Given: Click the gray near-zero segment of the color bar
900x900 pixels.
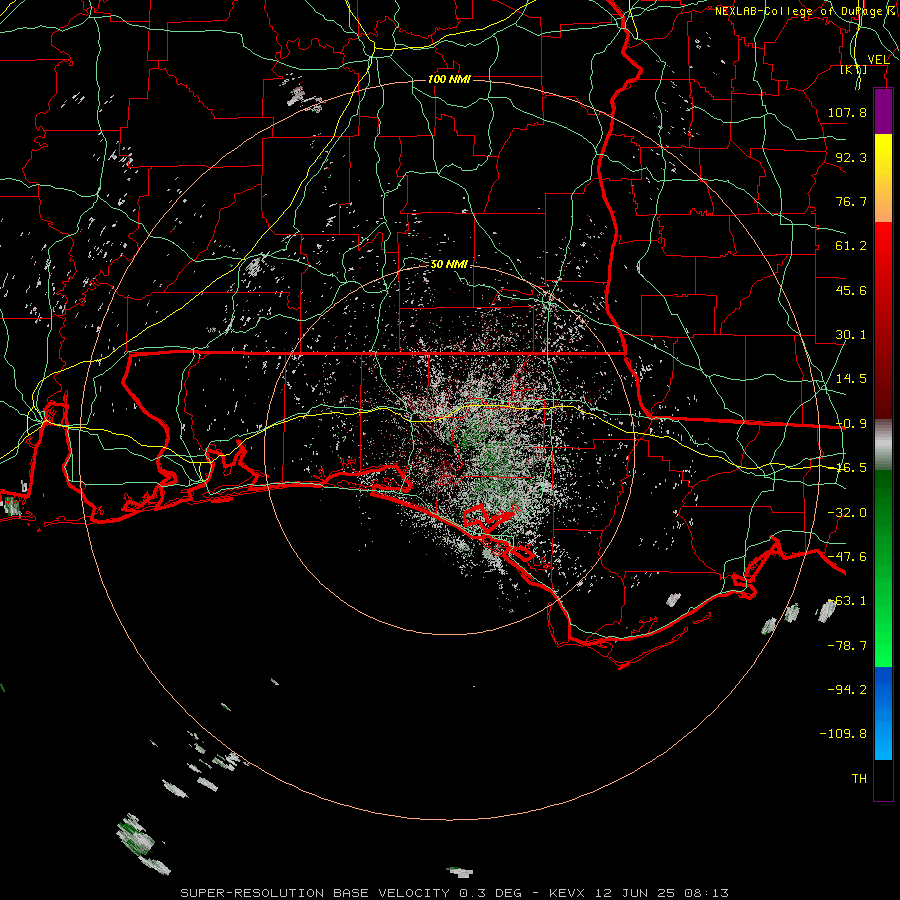Looking at the screenshot, I should pyautogui.click(x=883, y=445).
